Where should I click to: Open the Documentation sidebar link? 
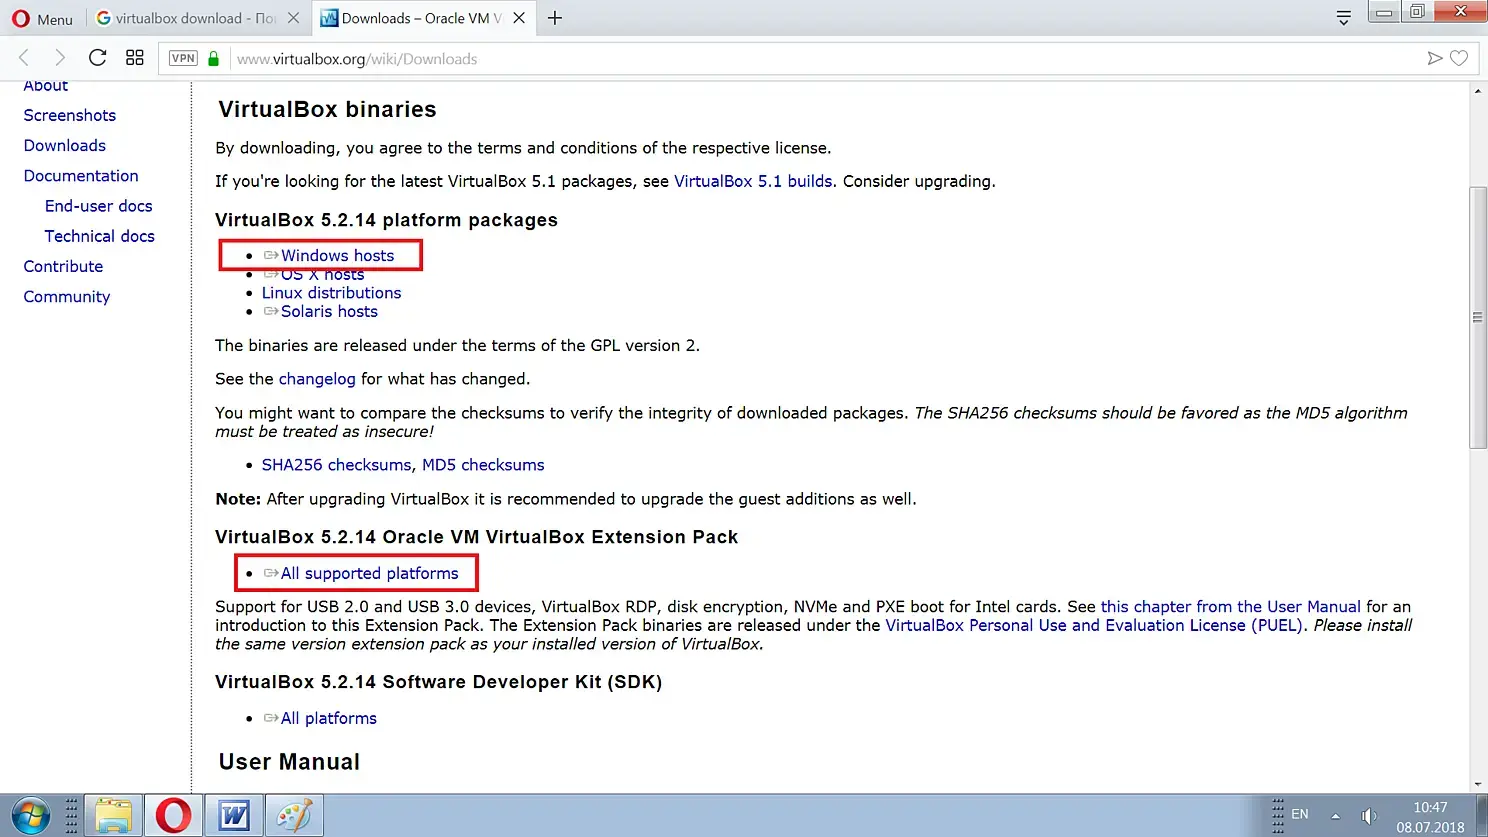coord(81,175)
